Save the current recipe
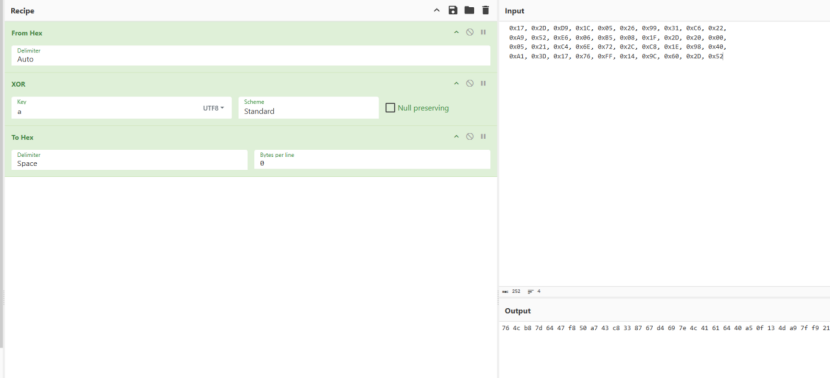The width and height of the screenshot is (830, 378). click(453, 10)
